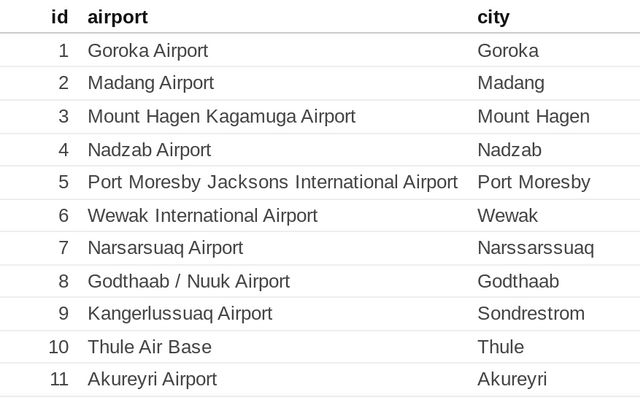Select Godthaab / Nuuk Airport cell
The height and width of the screenshot is (400, 640).
click(x=189, y=281)
